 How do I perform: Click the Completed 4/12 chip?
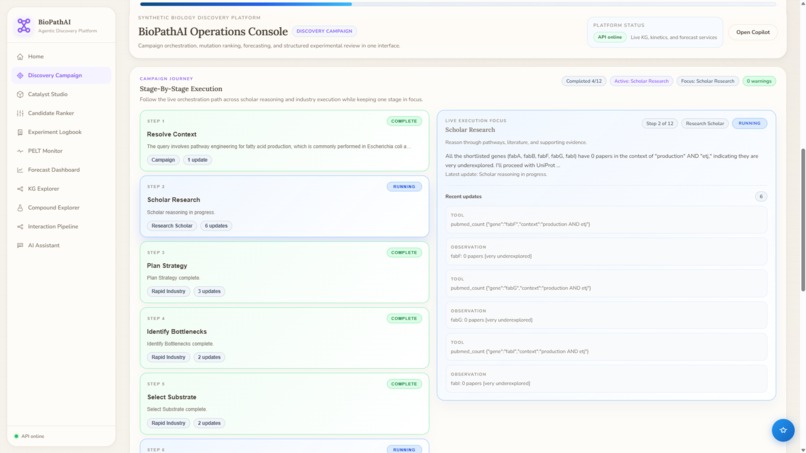[x=583, y=81]
